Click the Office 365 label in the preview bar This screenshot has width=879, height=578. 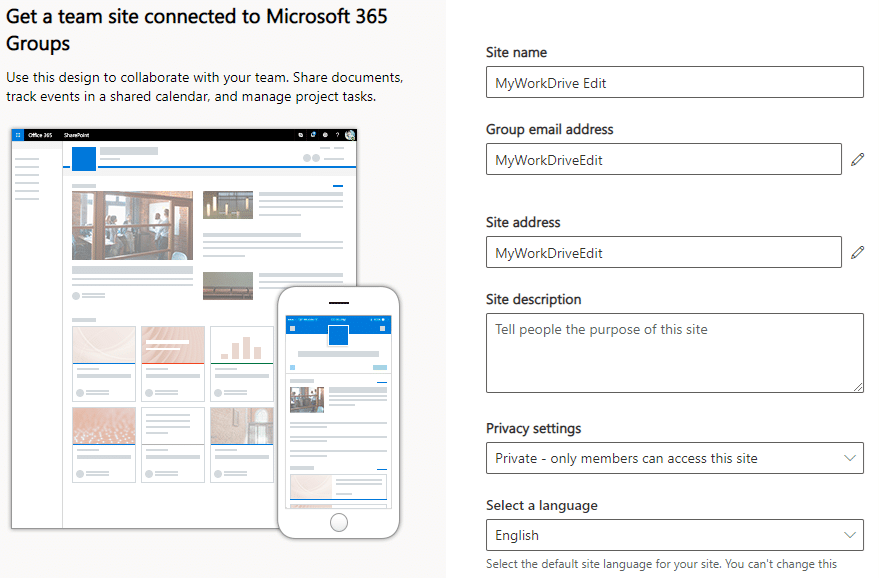(40, 134)
